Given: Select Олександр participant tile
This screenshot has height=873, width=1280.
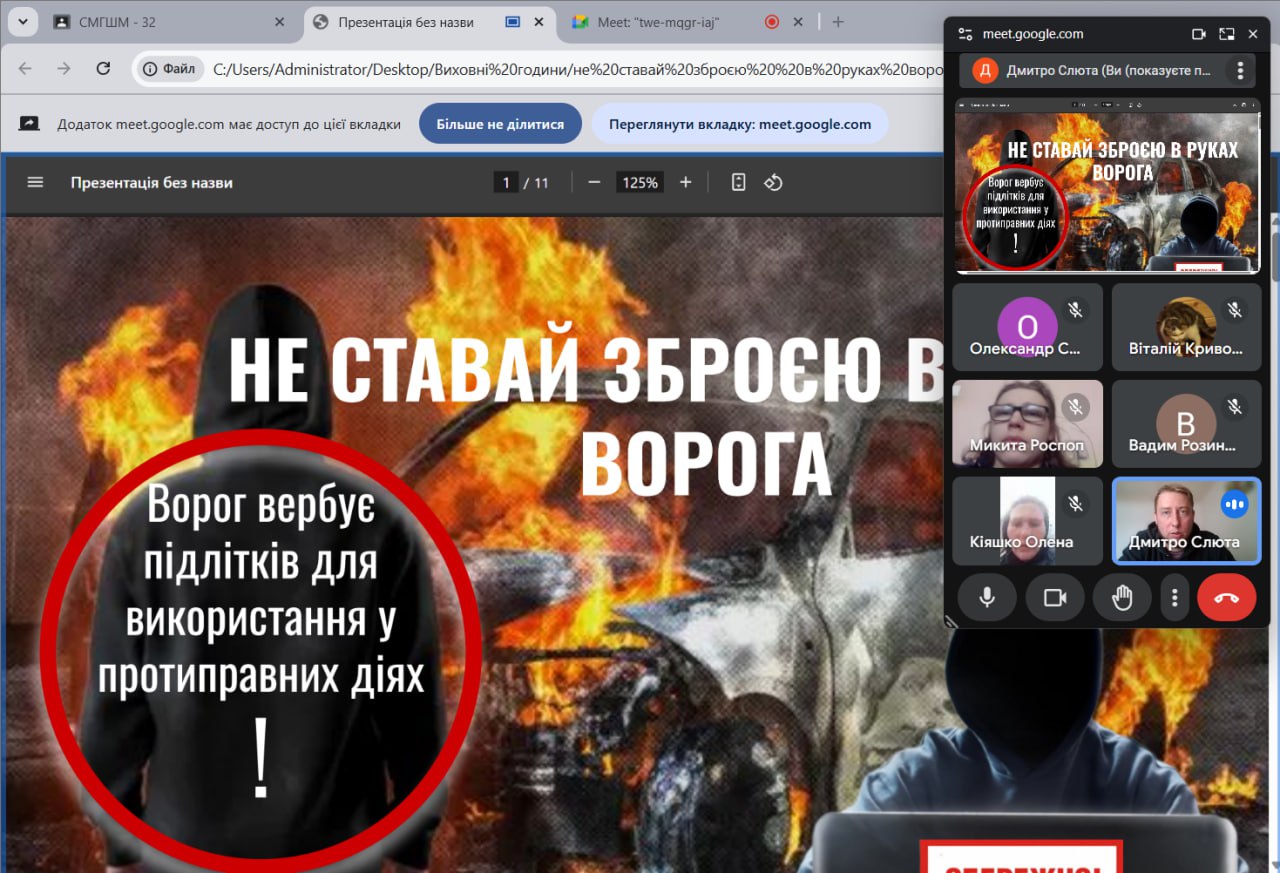Looking at the screenshot, I should pos(1027,327).
